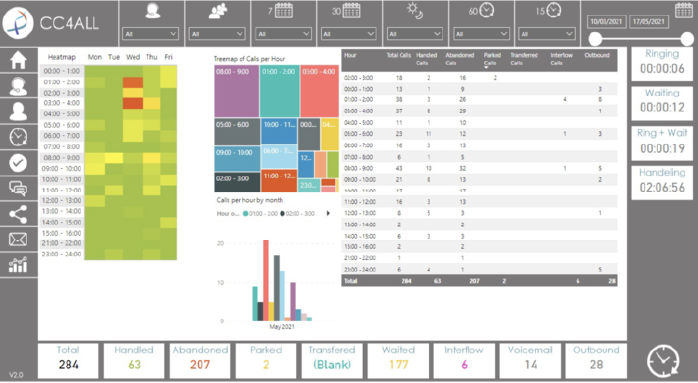Click the Ring + Wait 00:00:19 card
698x383 pixels.
click(662, 143)
